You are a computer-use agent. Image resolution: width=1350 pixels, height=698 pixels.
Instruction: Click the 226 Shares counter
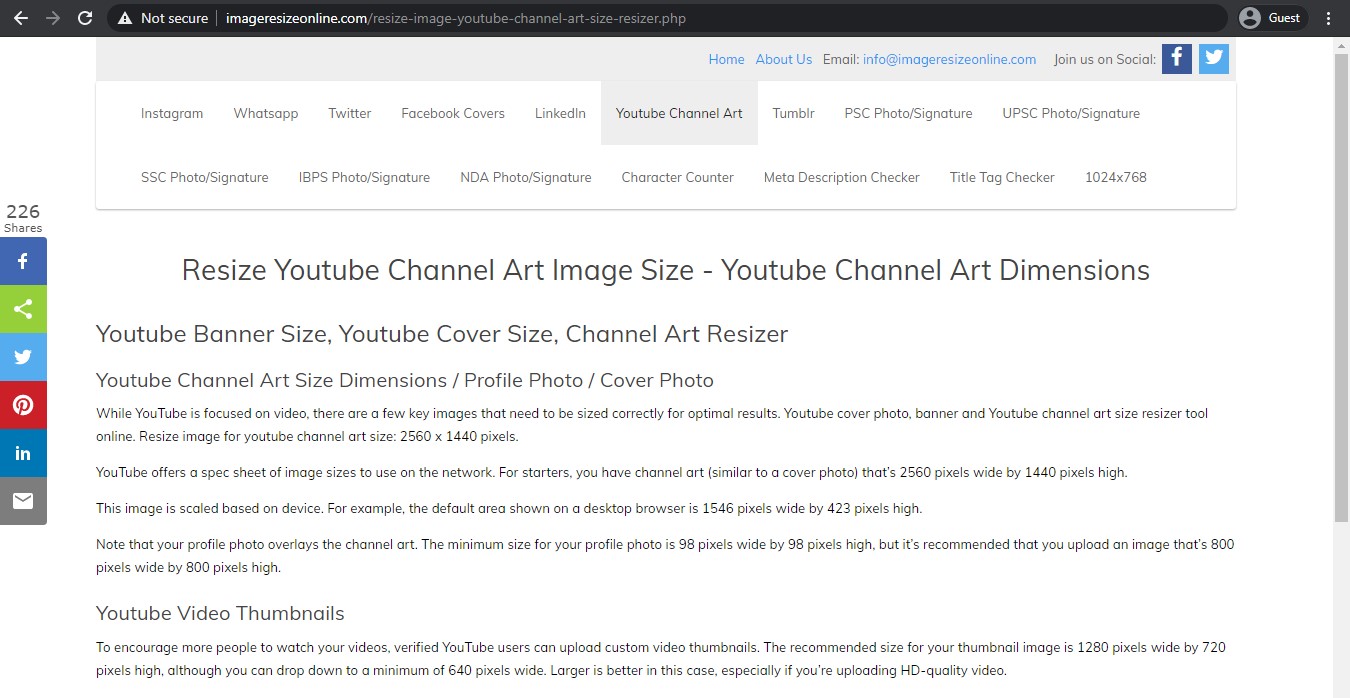[x=23, y=217]
